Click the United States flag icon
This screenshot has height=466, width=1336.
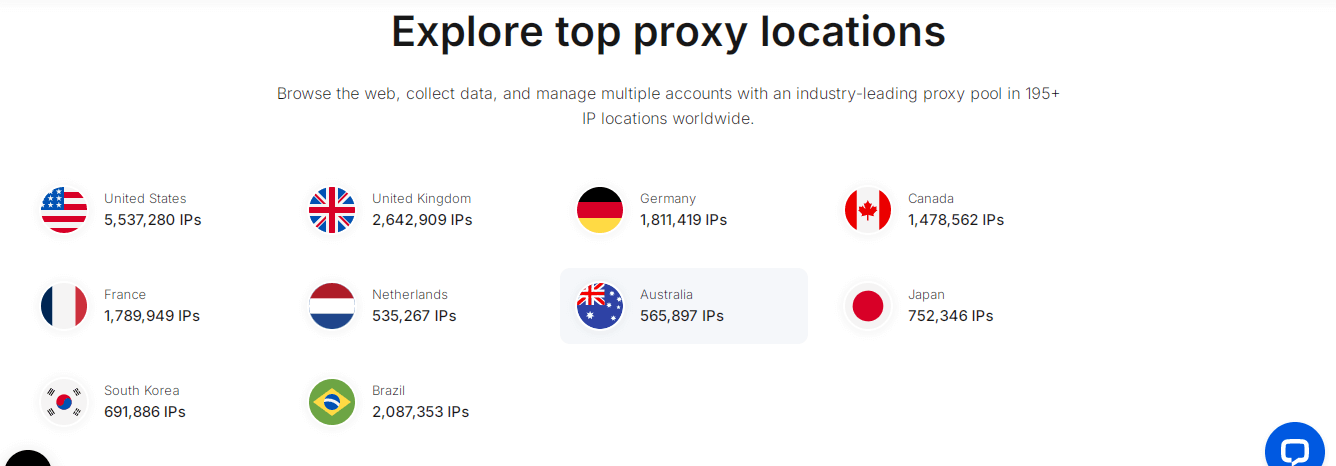point(64,210)
